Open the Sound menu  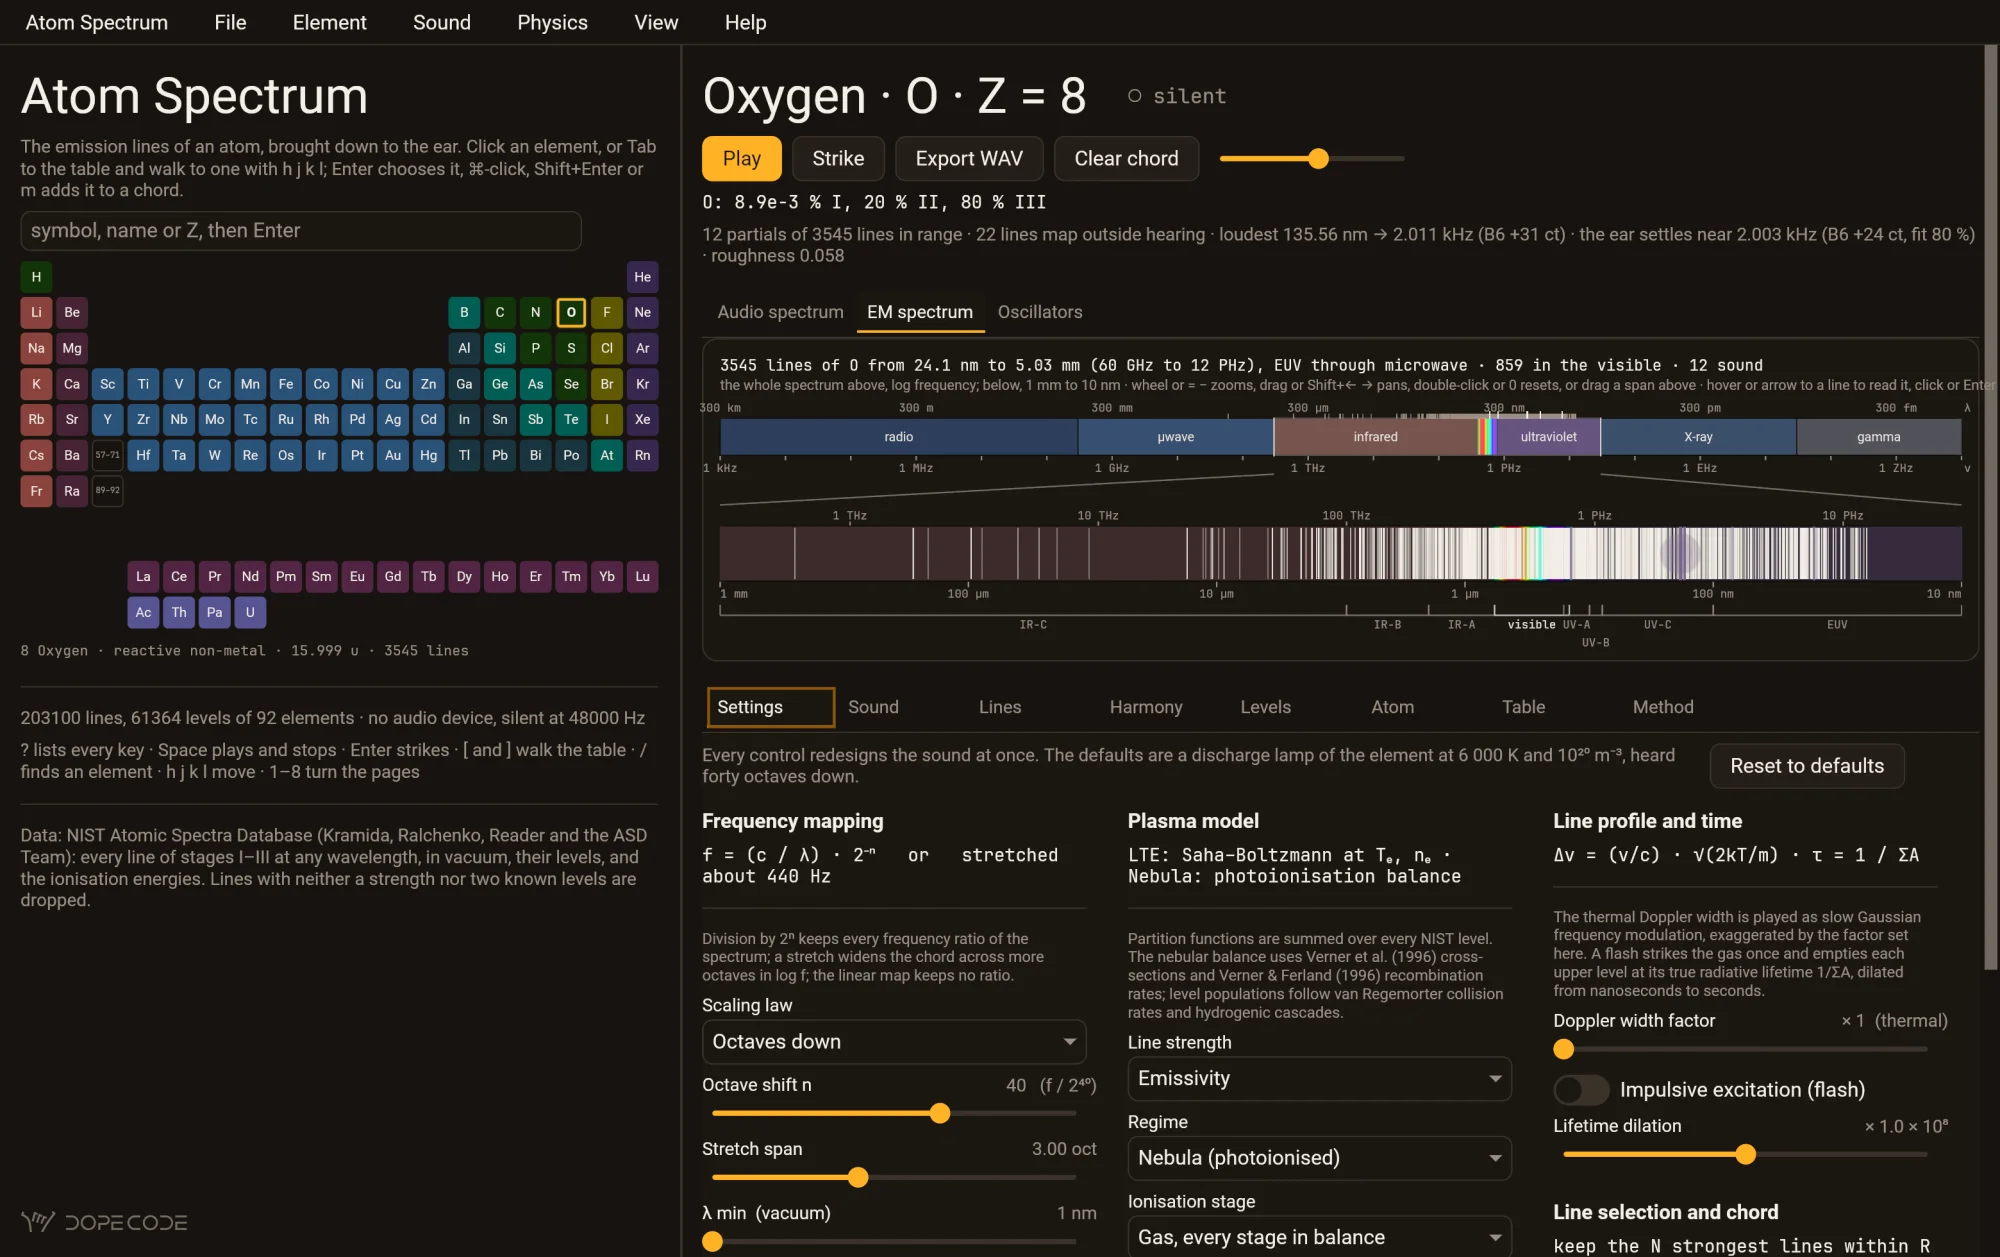coord(442,22)
